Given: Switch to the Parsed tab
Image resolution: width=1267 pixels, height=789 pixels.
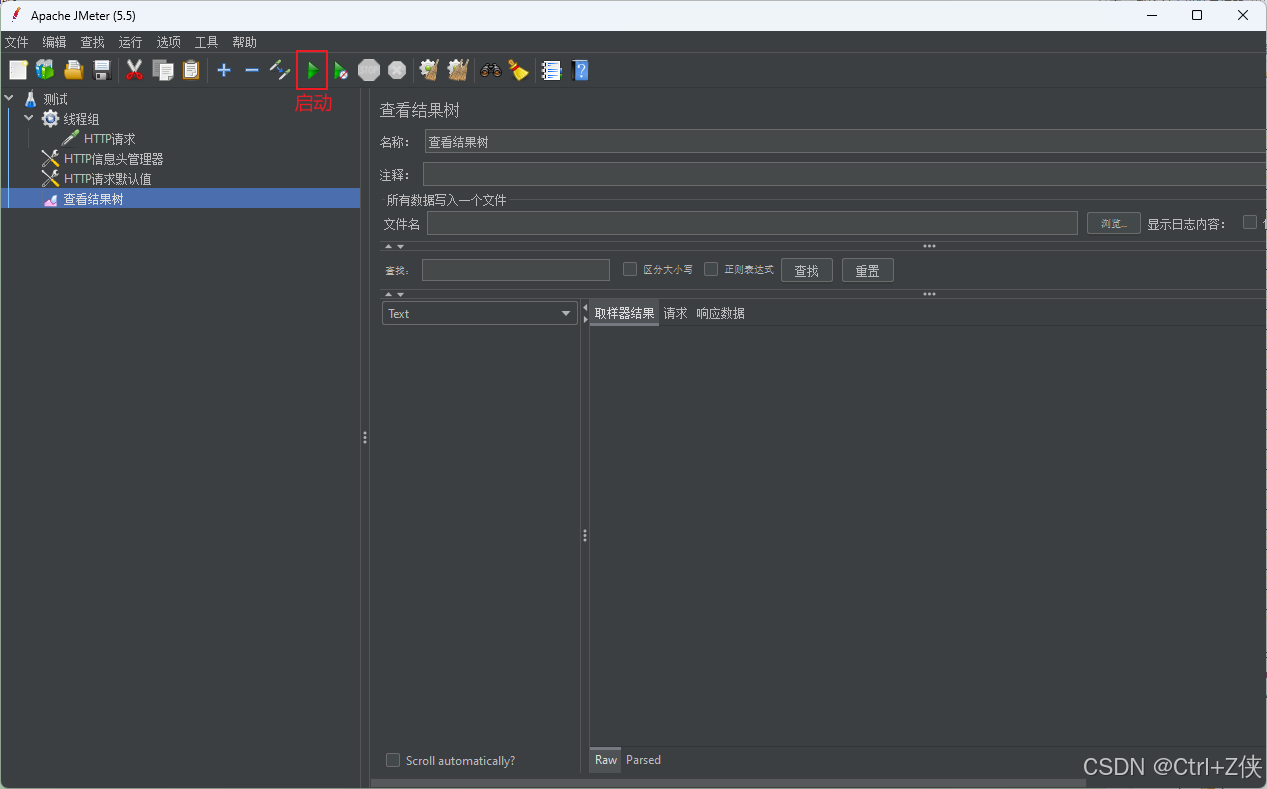Looking at the screenshot, I should click(x=643, y=760).
